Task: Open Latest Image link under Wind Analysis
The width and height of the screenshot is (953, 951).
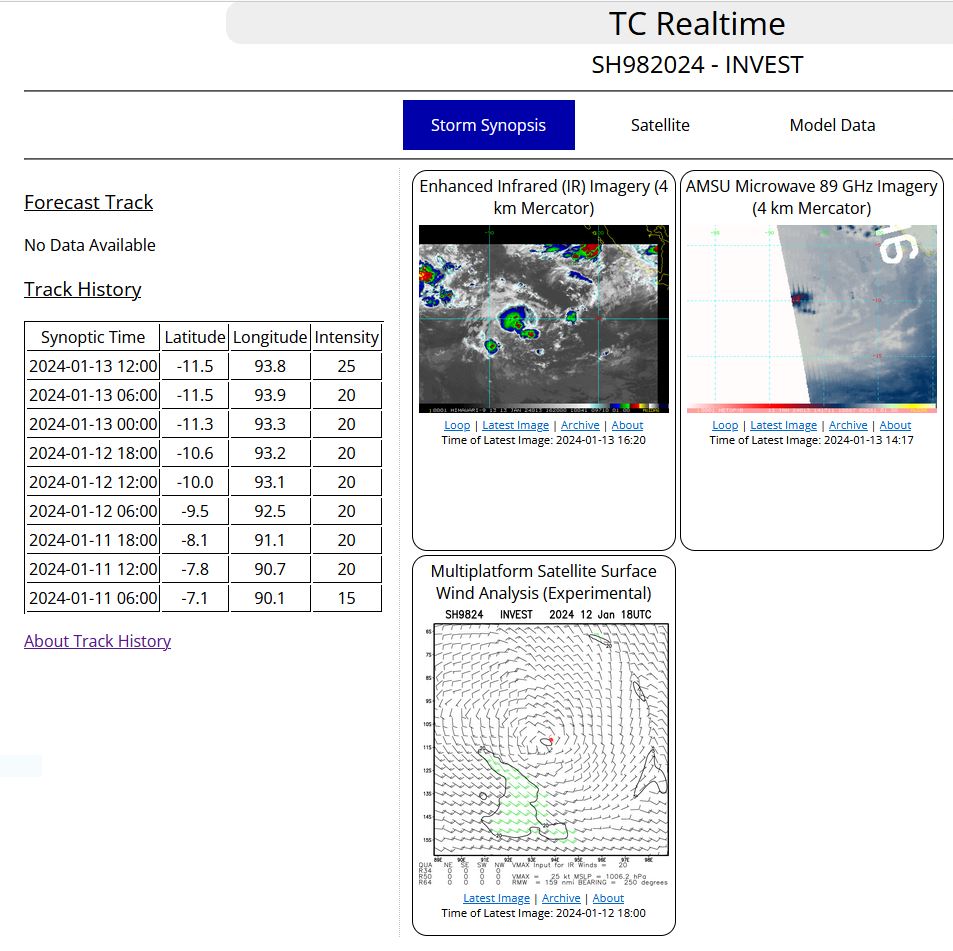Action: (497, 898)
